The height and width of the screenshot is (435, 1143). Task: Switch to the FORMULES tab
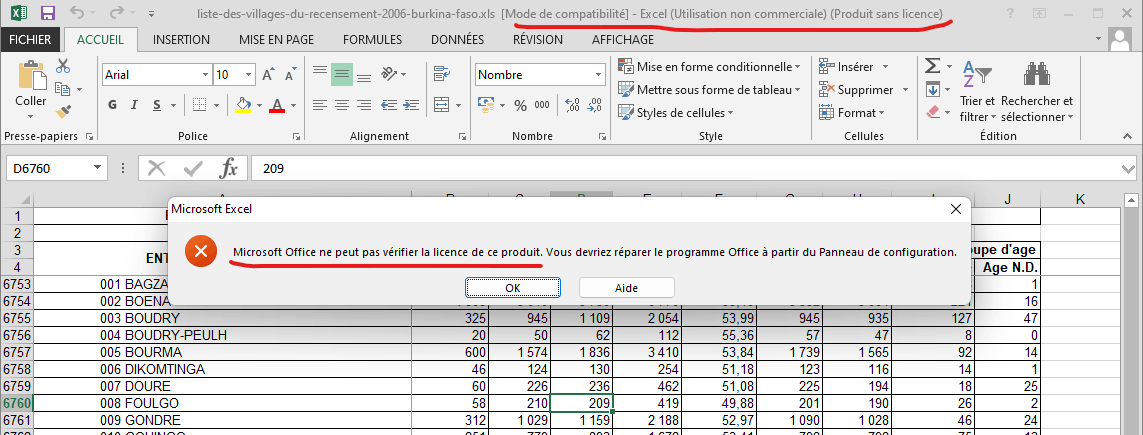coord(372,40)
